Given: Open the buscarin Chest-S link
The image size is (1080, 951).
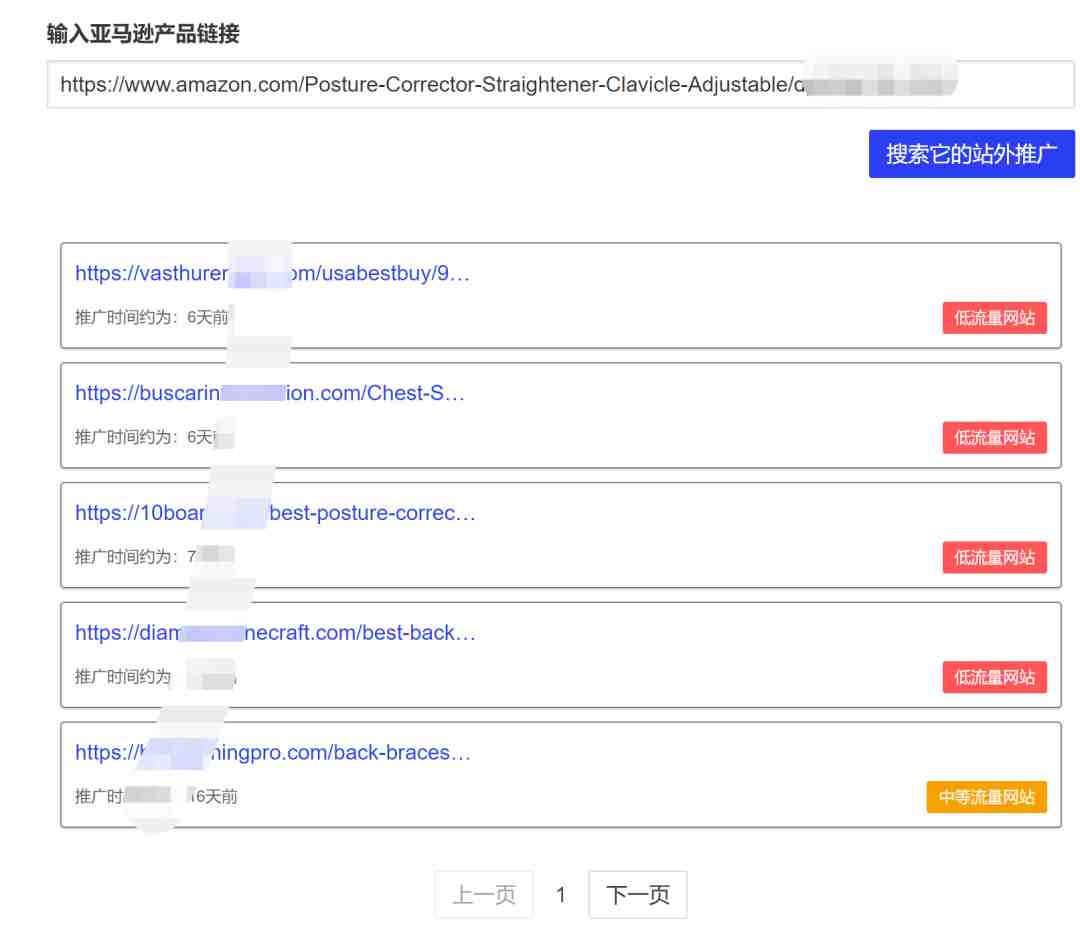Looking at the screenshot, I should (x=270, y=393).
